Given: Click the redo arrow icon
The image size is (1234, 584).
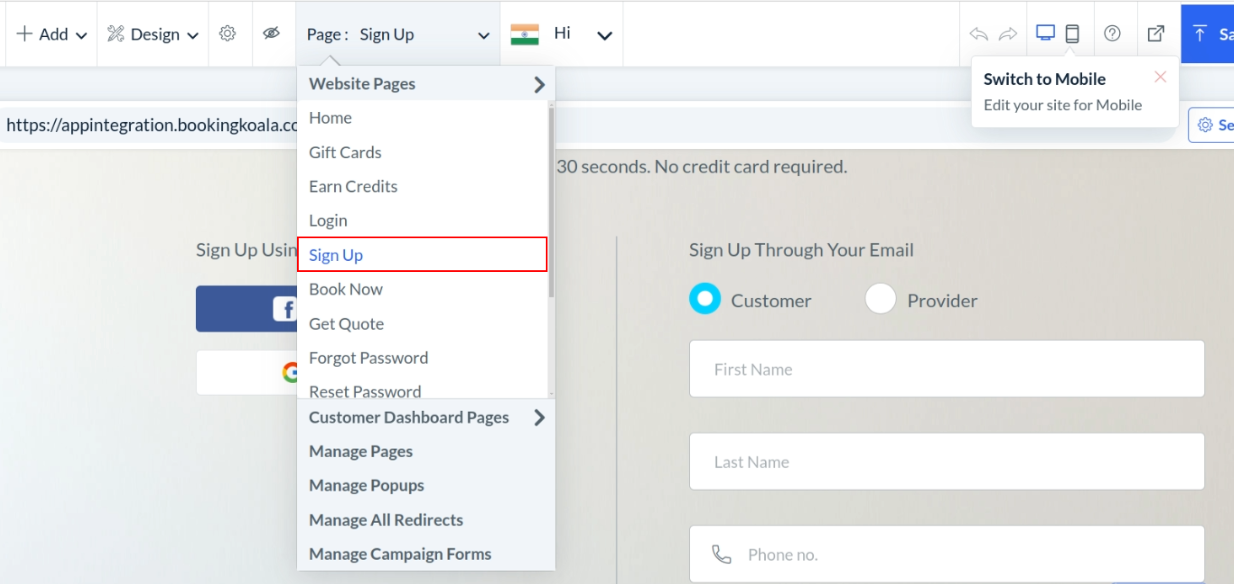Looking at the screenshot, I should pos(1008,34).
